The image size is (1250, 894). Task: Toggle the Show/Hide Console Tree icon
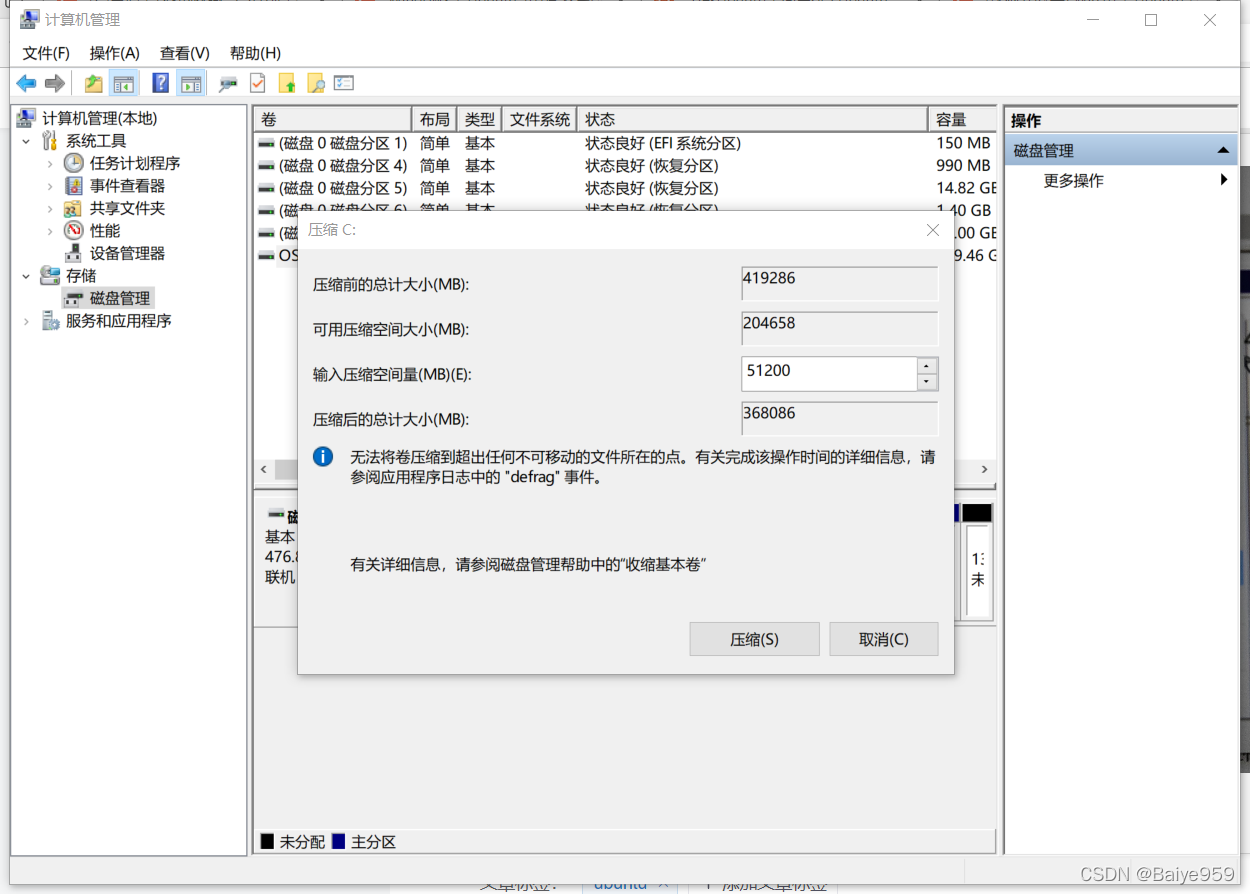[123, 84]
